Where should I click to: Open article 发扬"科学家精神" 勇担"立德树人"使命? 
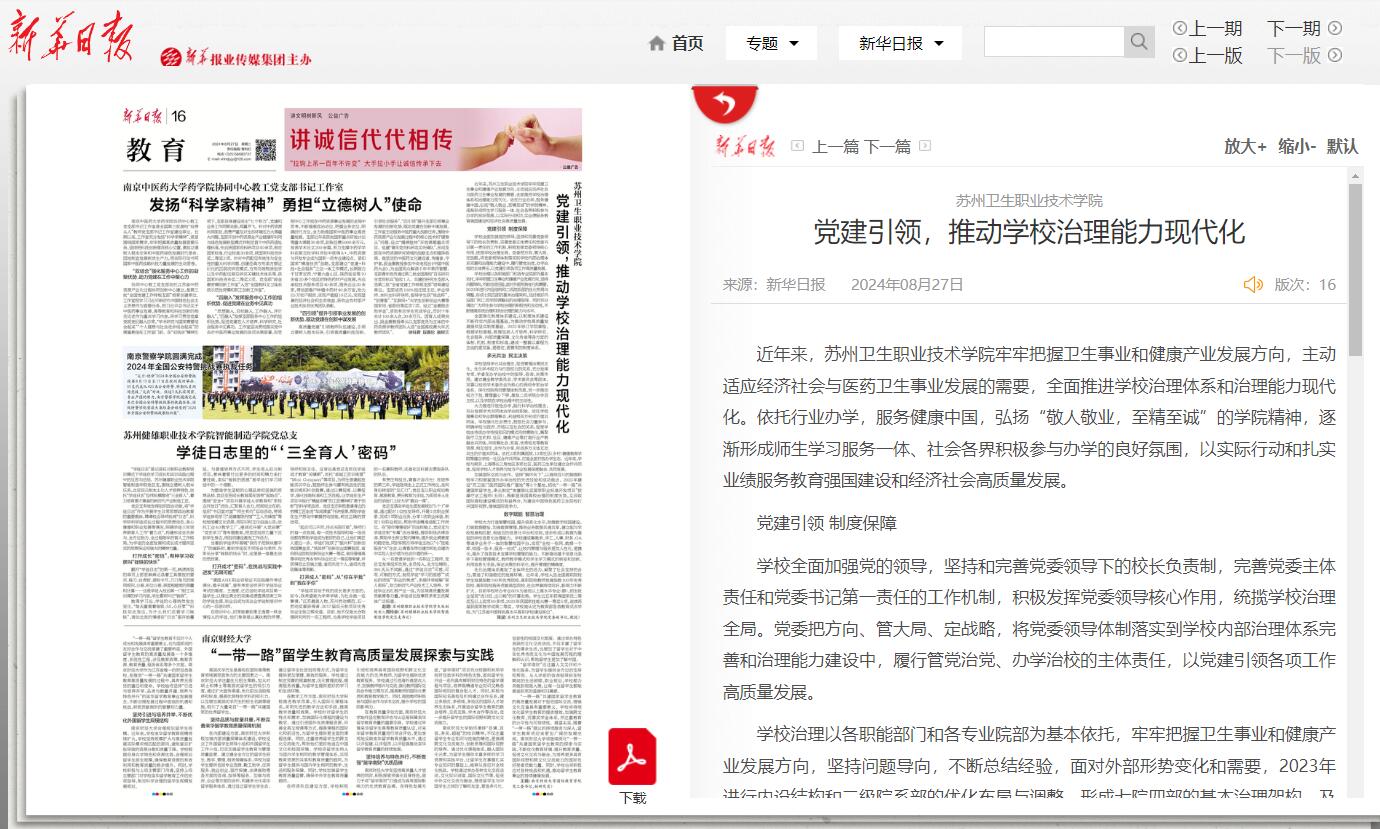pos(285,204)
